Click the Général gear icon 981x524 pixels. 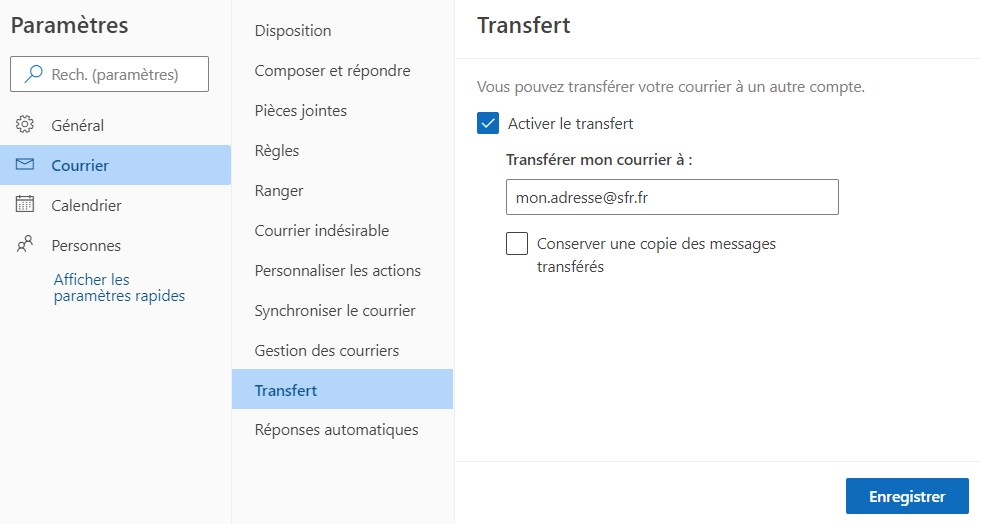(x=25, y=125)
